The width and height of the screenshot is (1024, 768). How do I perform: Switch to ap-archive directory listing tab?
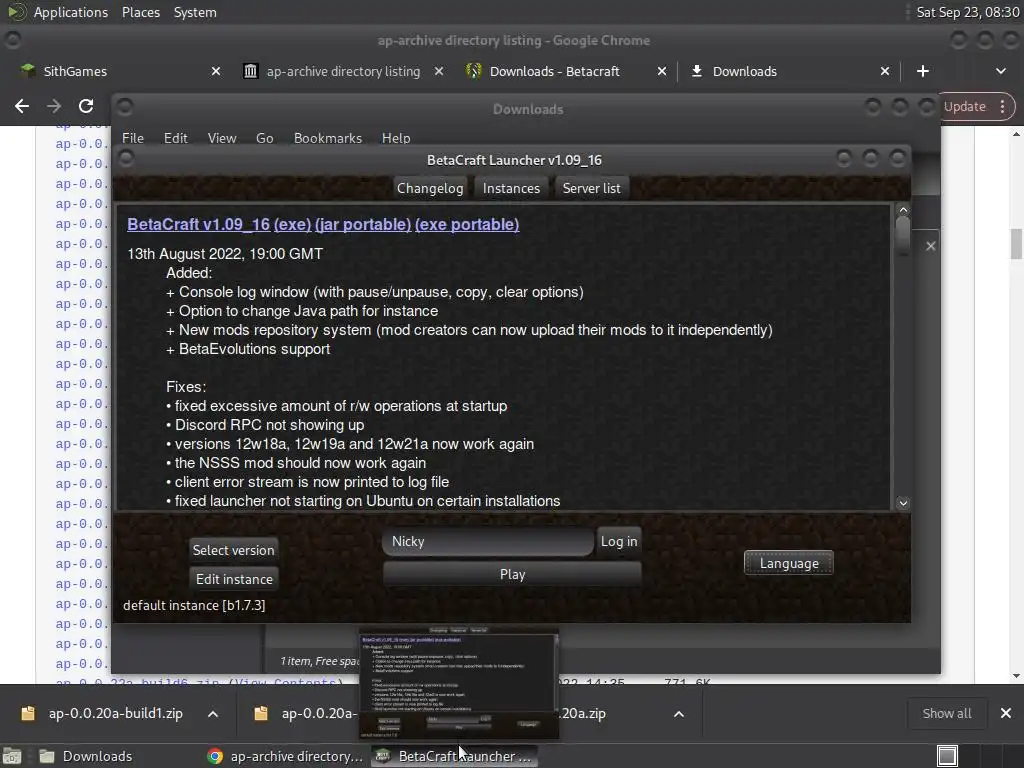(343, 71)
